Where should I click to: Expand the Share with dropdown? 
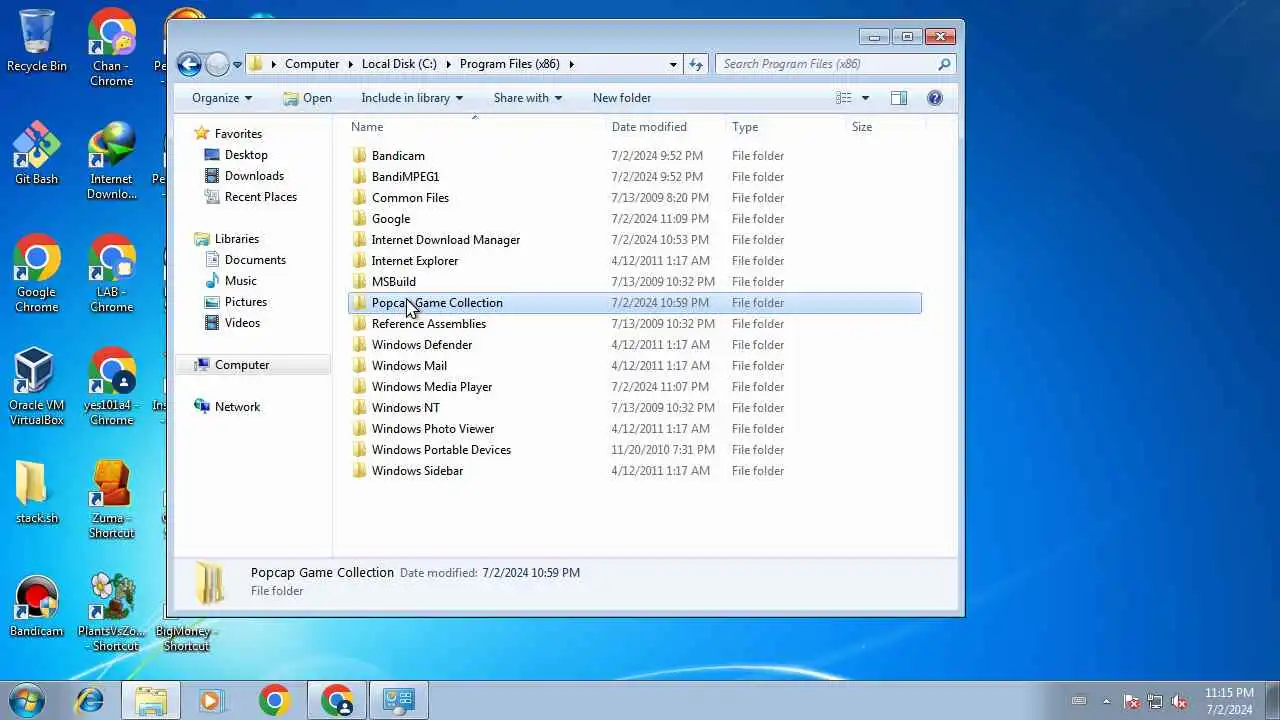point(528,98)
